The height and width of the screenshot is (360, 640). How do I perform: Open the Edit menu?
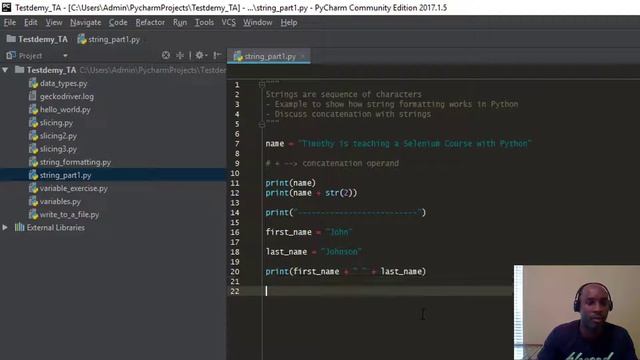pos(31,22)
